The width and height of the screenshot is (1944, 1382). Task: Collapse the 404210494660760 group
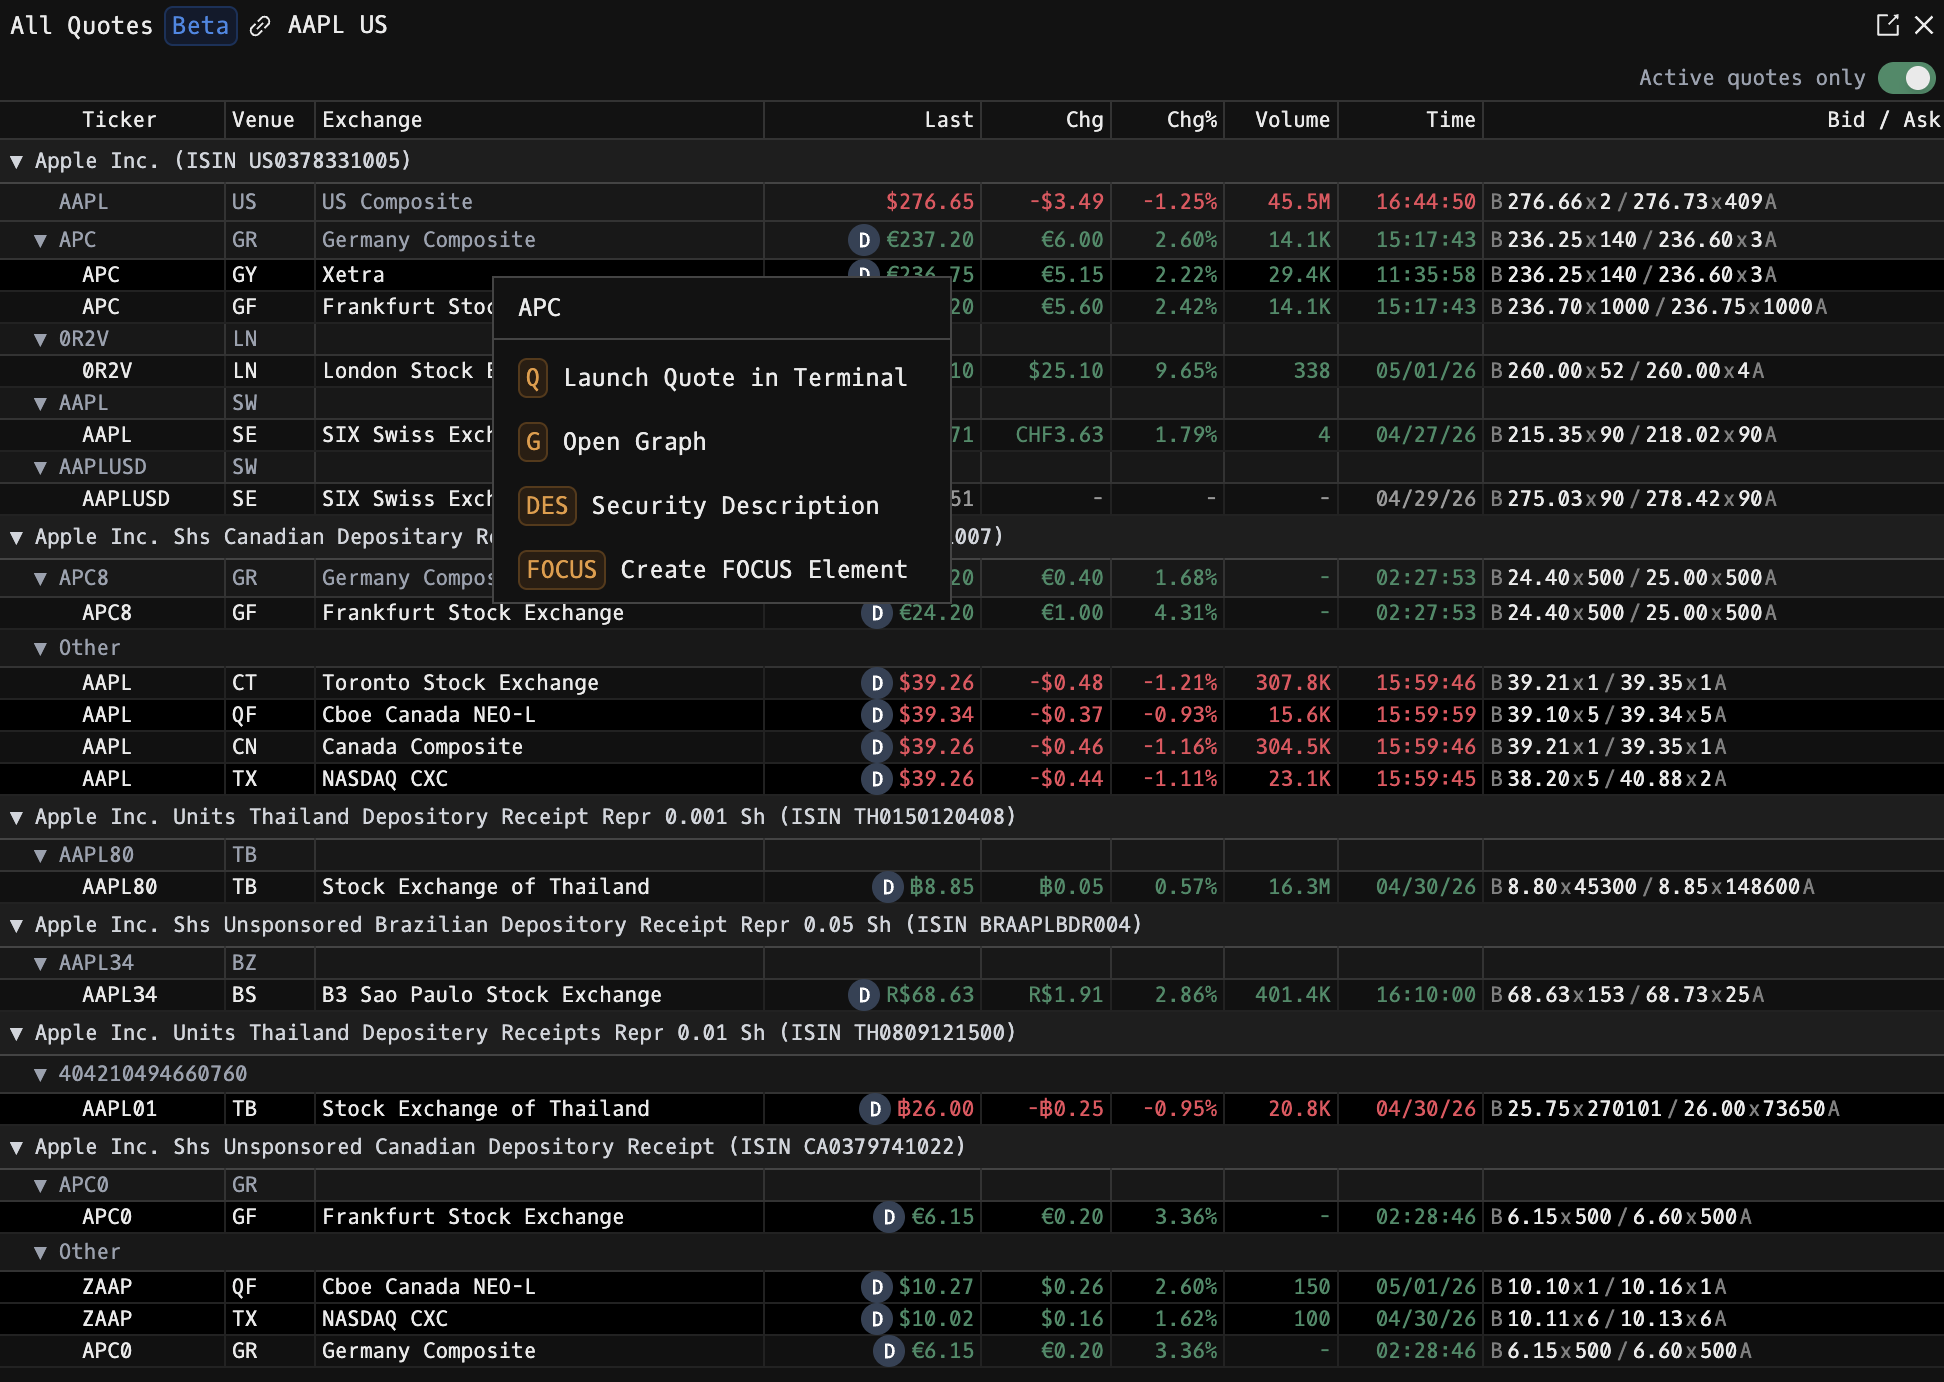coord(40,1074)
